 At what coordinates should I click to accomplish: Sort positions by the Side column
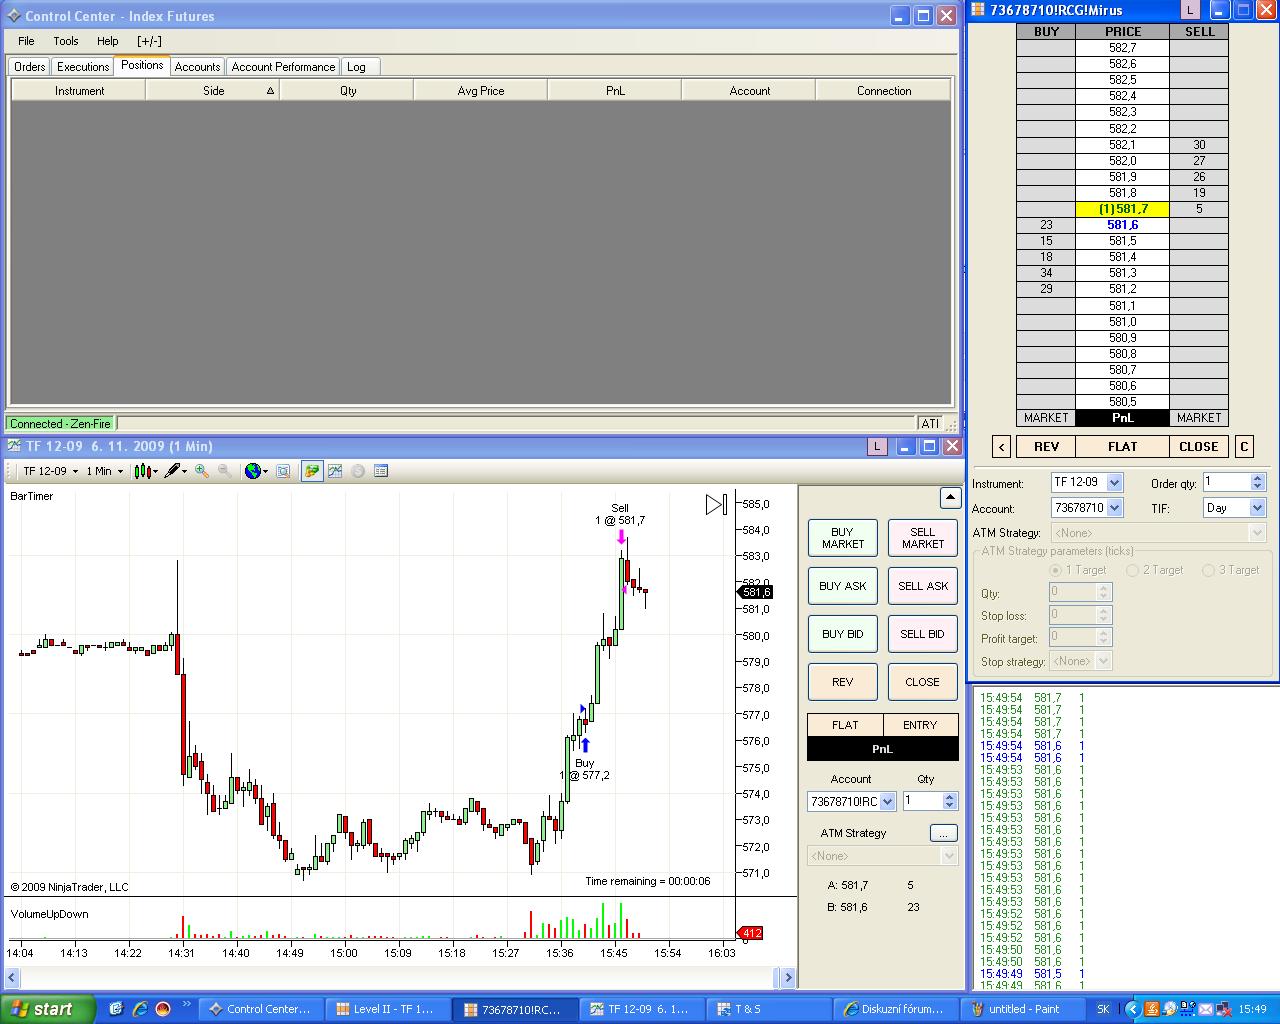pyautogui.click(x=213, y=91)
